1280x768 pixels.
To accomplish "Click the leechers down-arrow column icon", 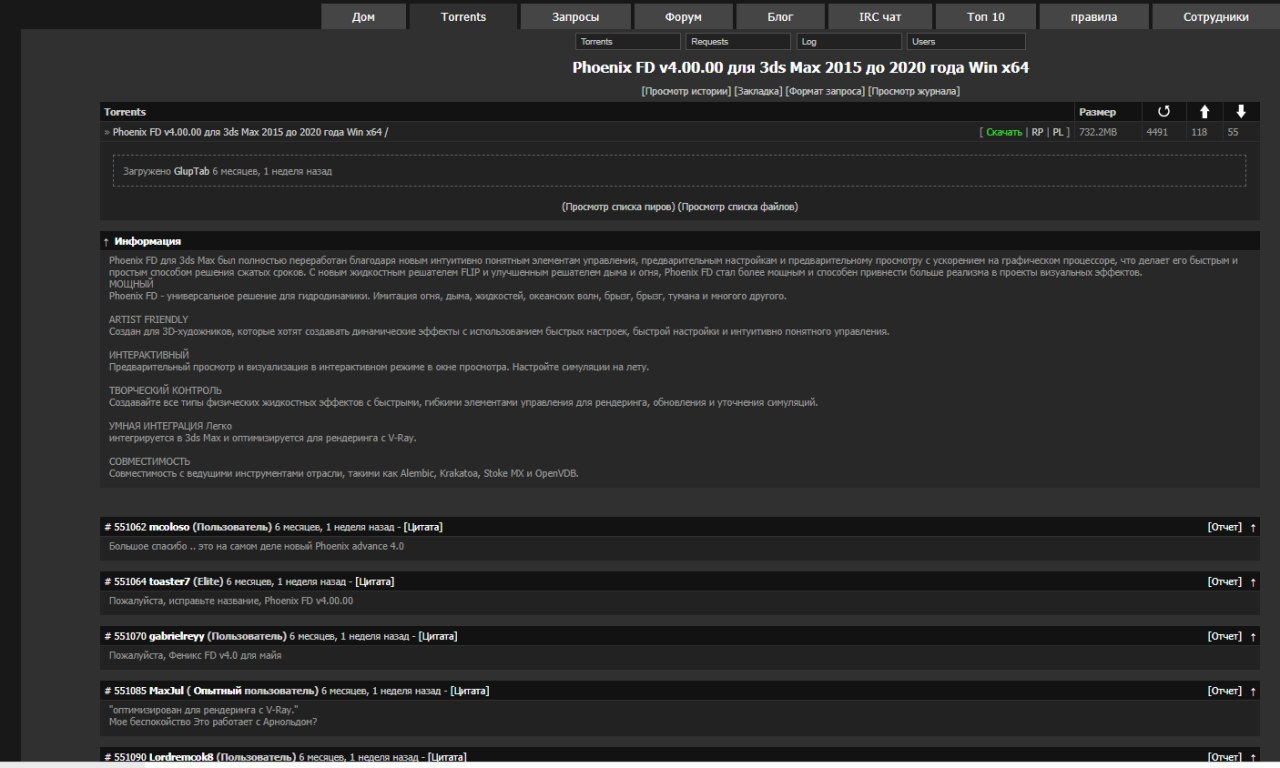I will point(1241,112).
